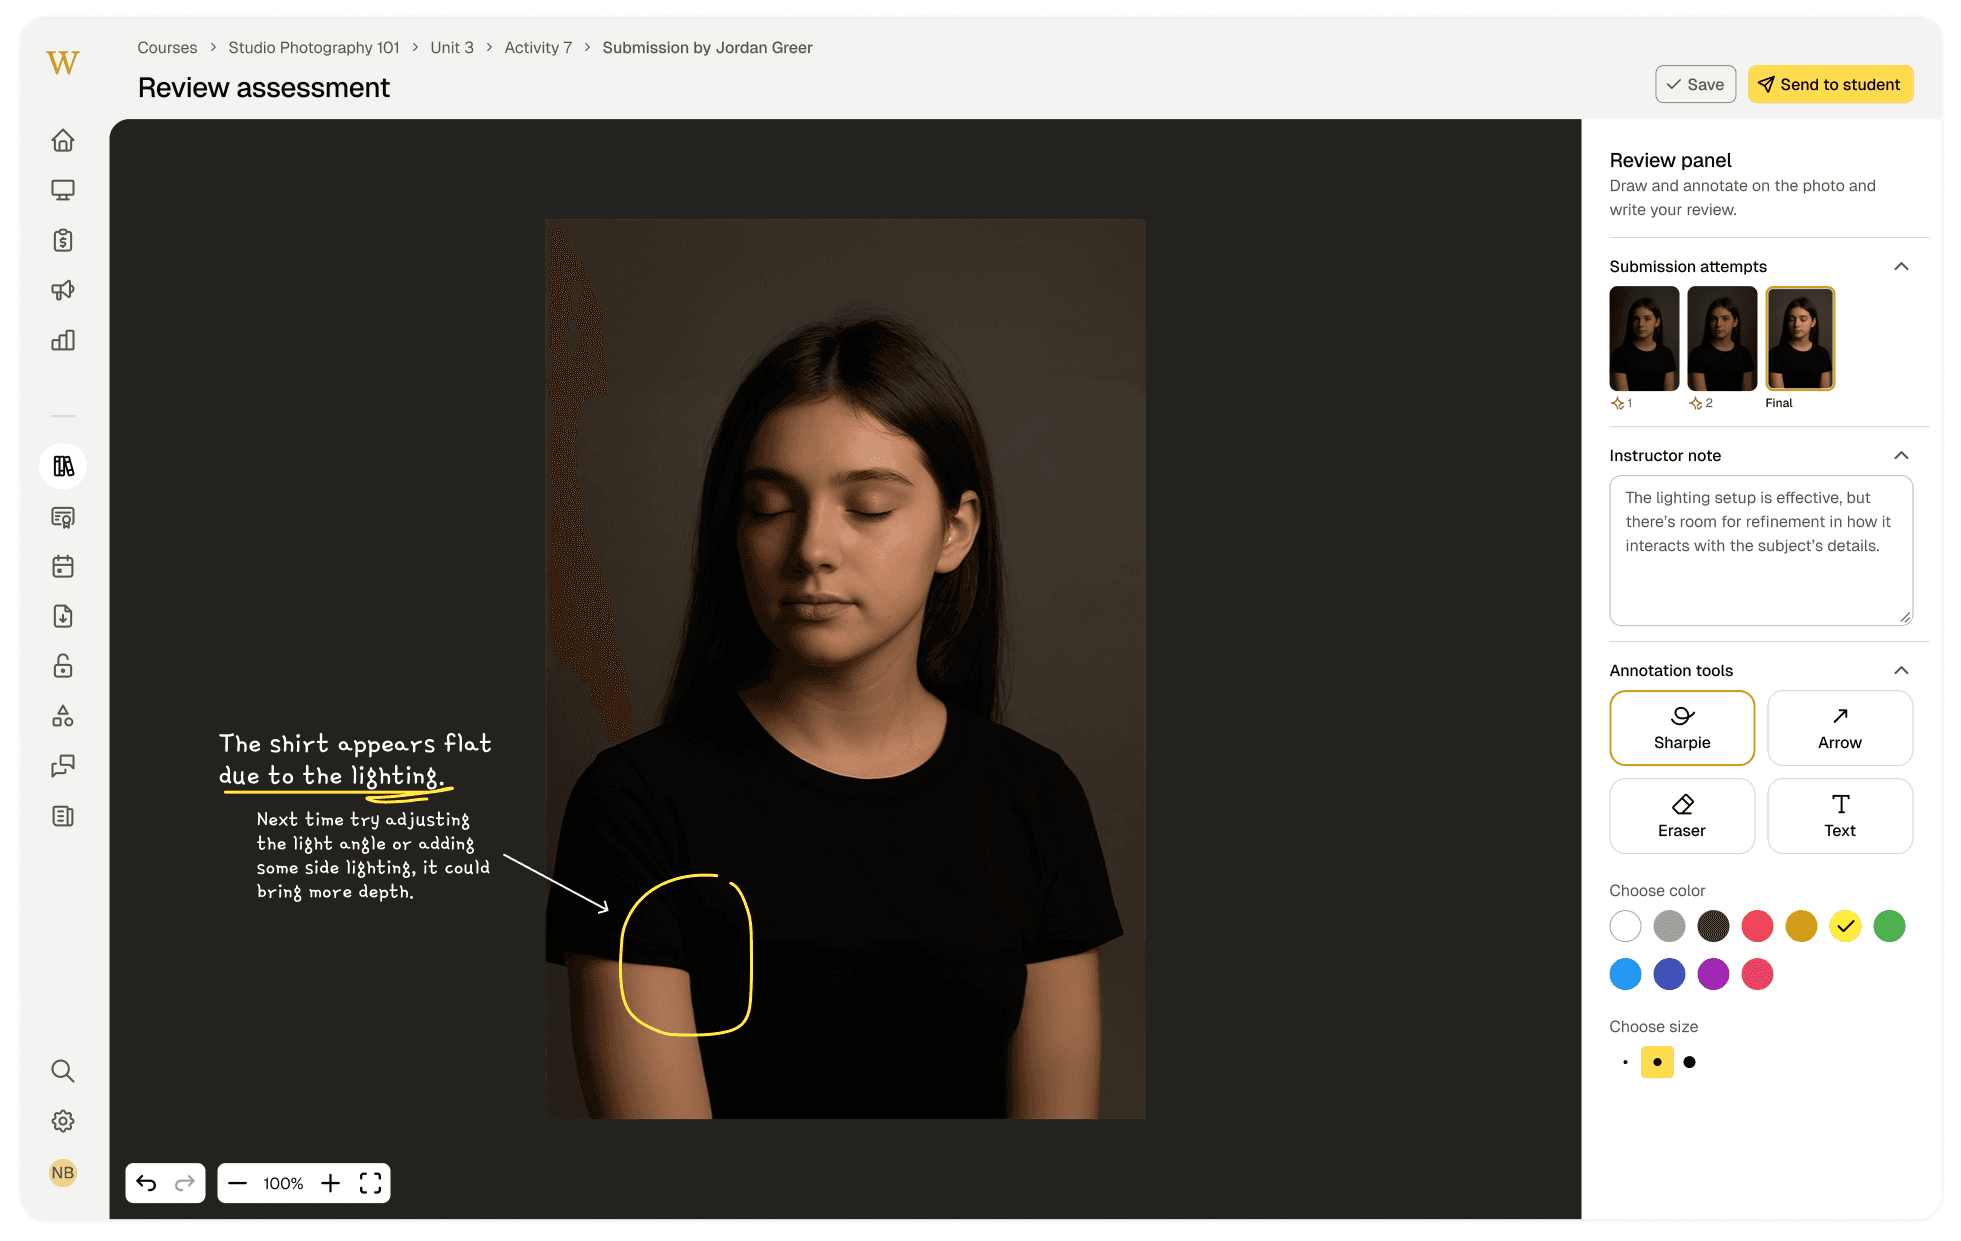The width and height of the screenshot is (1961, 1241).
Task: Select the Eraser annotation tool
Action: pyautogui.click(x=1681, y=816)
